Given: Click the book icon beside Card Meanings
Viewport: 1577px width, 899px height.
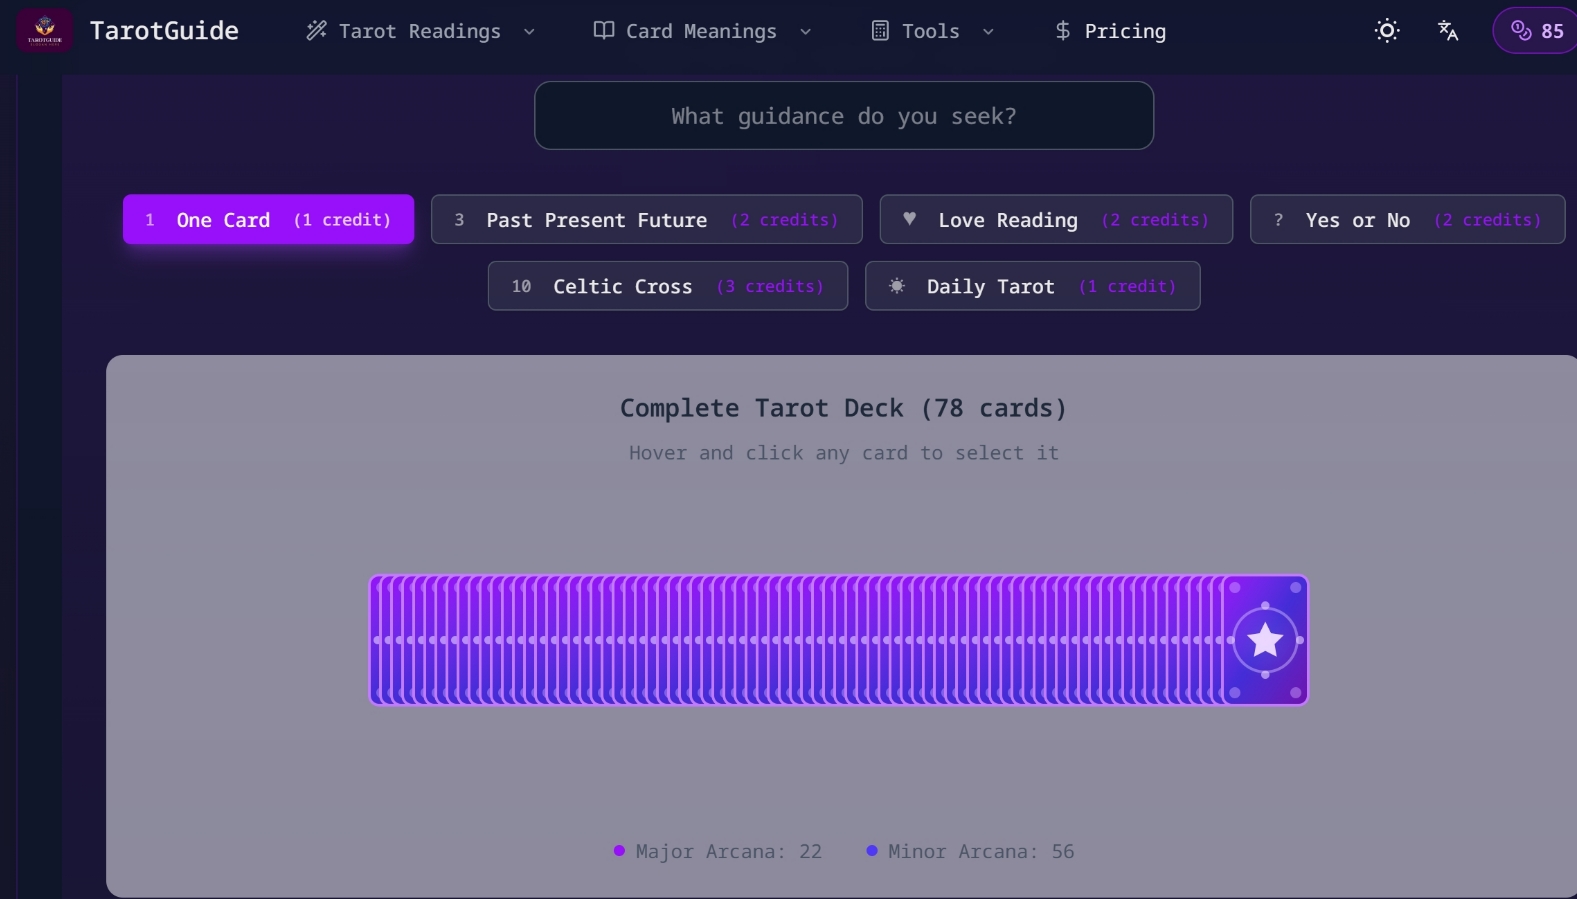Looking at the screenshot, I should (604, 31).
